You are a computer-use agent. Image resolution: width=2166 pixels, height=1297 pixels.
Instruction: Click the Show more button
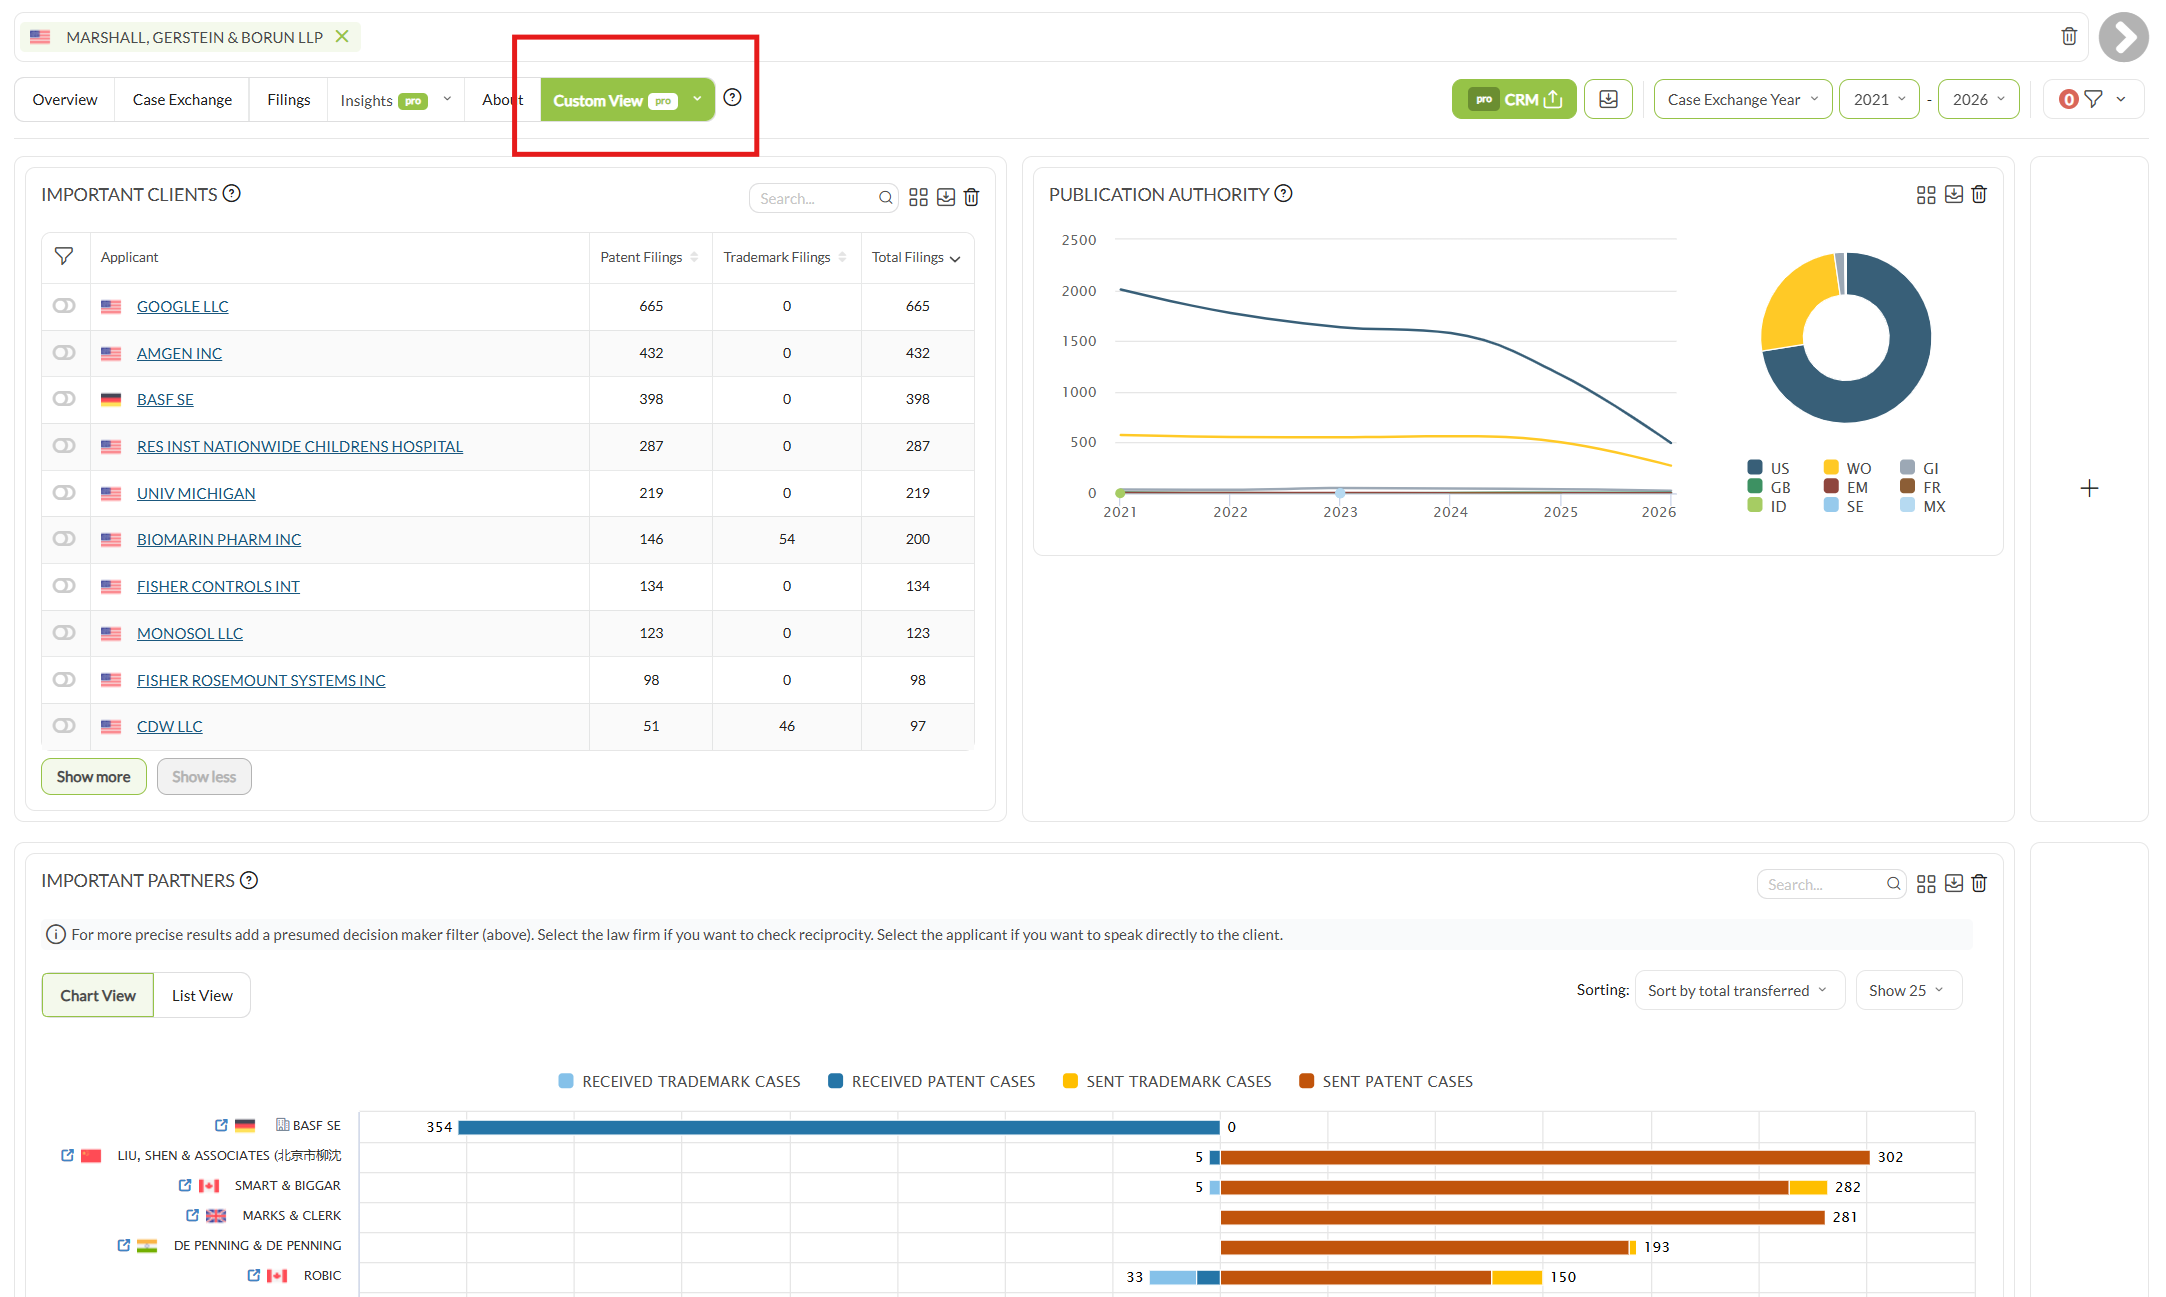point(93,777)
